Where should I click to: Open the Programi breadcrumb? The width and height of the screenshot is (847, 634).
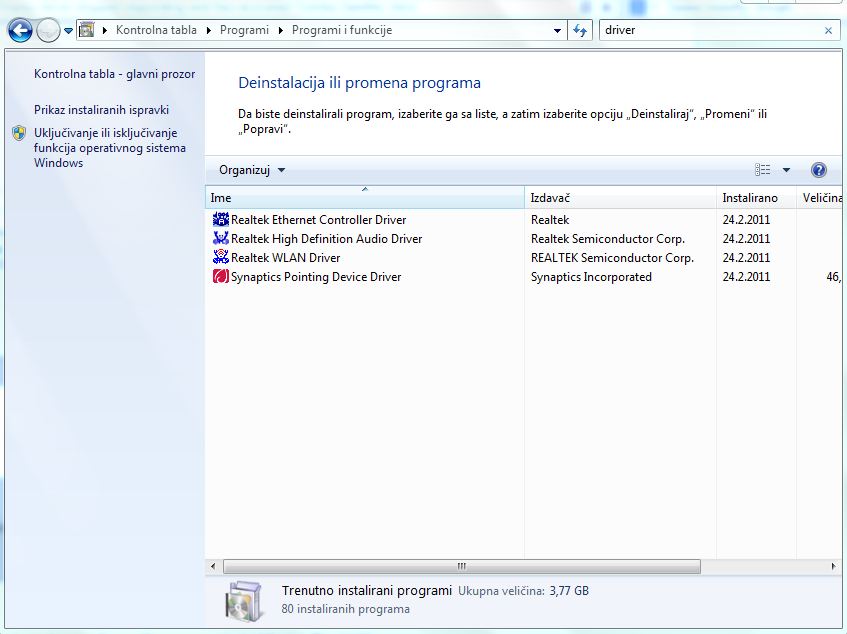click(x=244, y=30)
